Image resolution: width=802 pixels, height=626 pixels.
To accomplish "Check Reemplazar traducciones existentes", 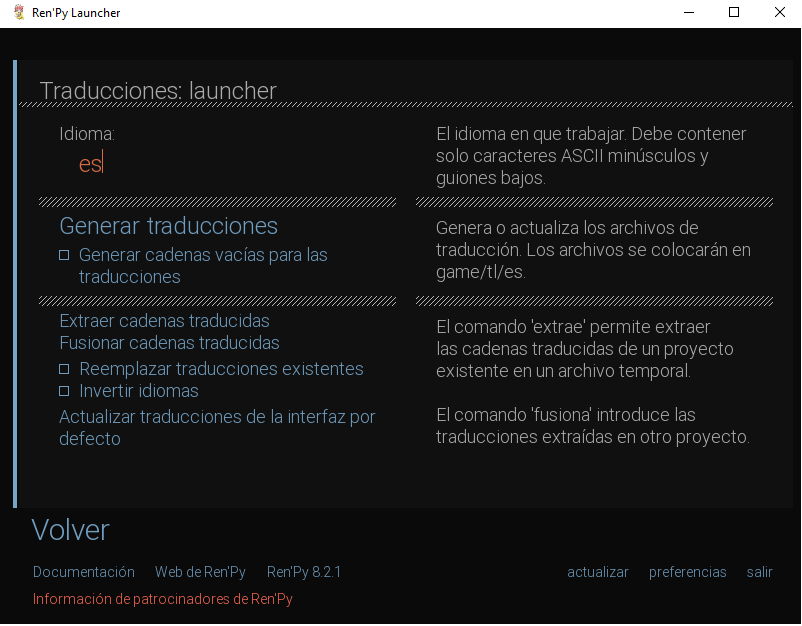I will point(64,369).
